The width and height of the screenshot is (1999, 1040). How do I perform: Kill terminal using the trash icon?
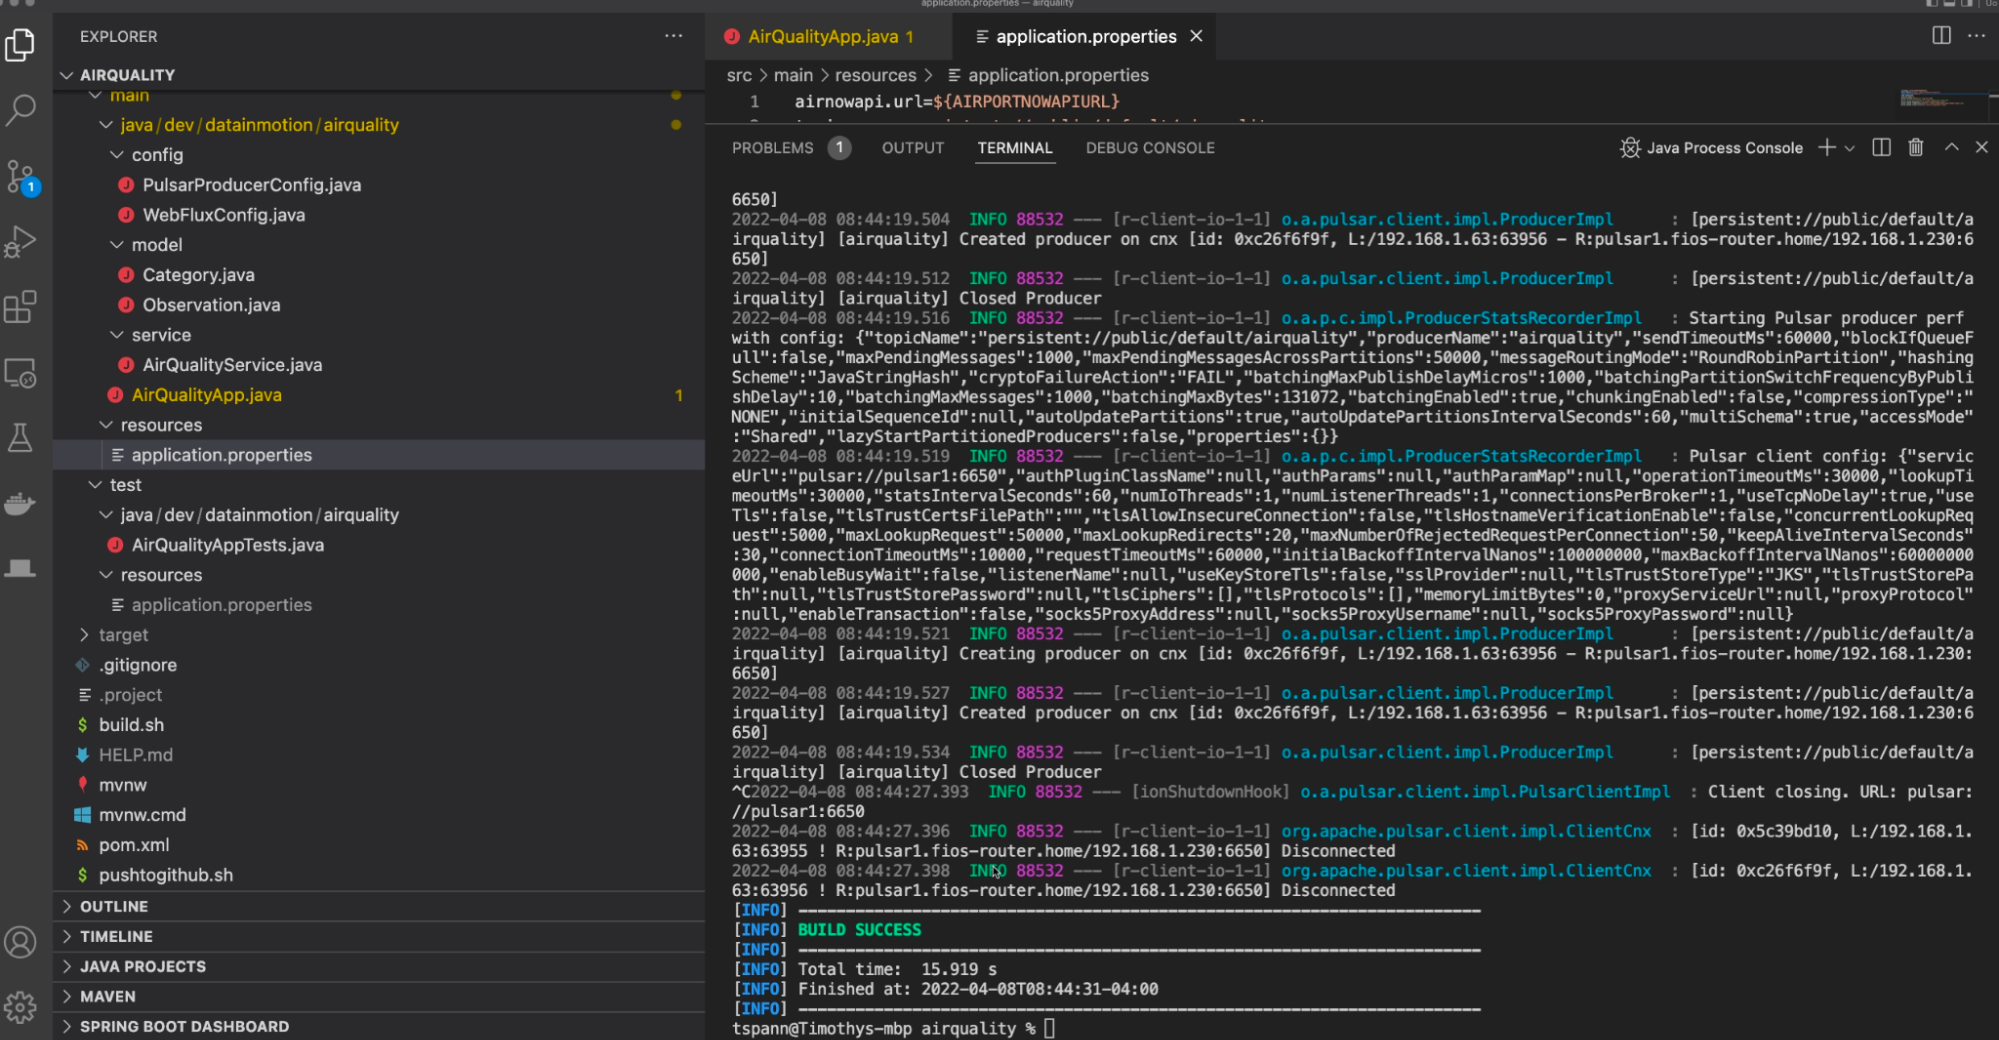[x=1915, y=148]
